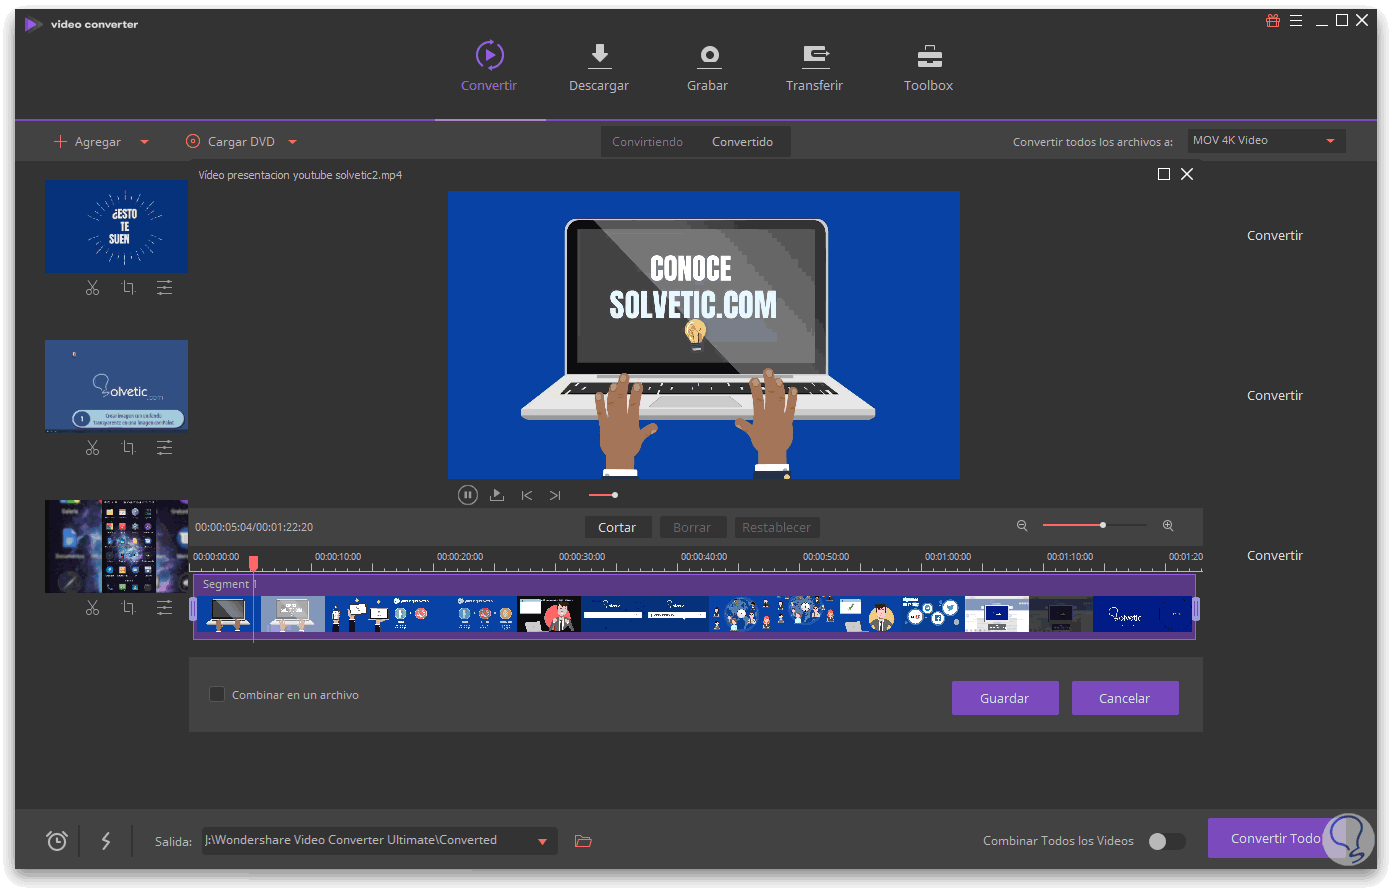Viewport: 1392px width, 892px height.
Task: Open effects settings icon under Solvetic logo thumbnail
Action: coord(164,448)
